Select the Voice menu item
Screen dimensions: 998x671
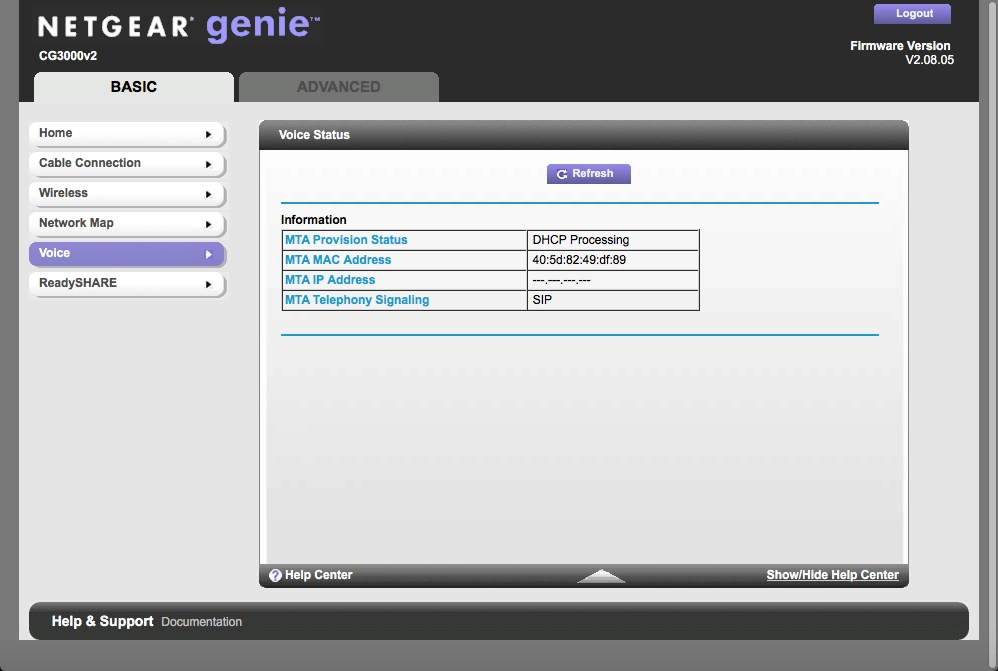[x=127, y=253]
